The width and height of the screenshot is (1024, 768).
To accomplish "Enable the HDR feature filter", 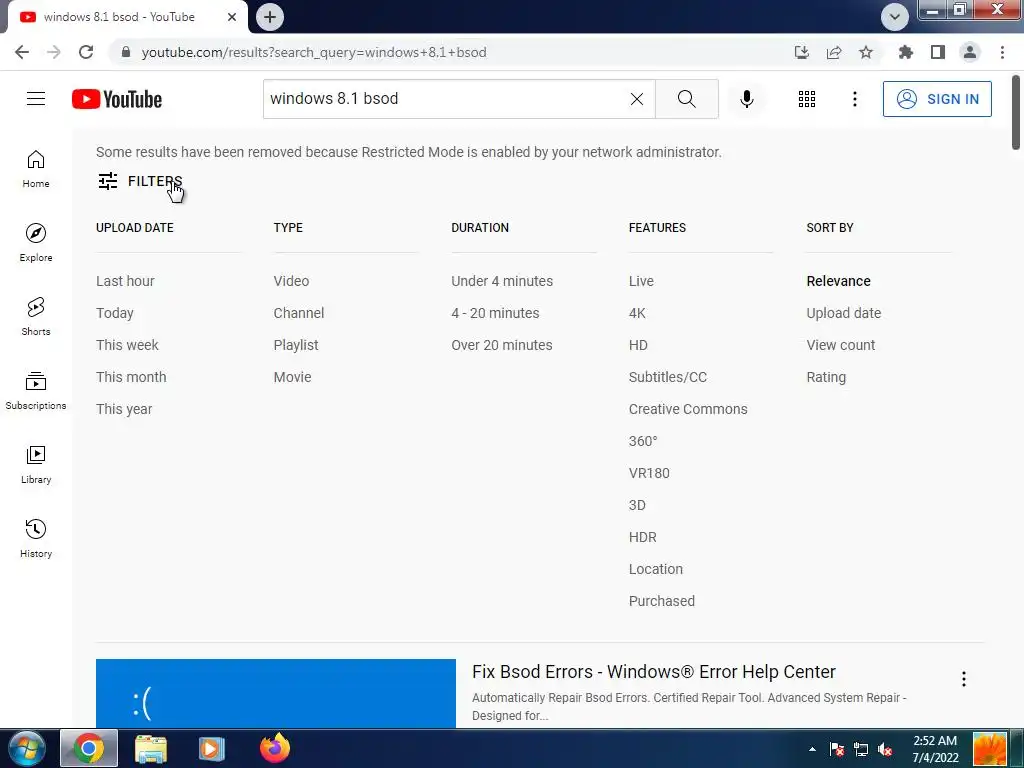I will tap(643, 537).
